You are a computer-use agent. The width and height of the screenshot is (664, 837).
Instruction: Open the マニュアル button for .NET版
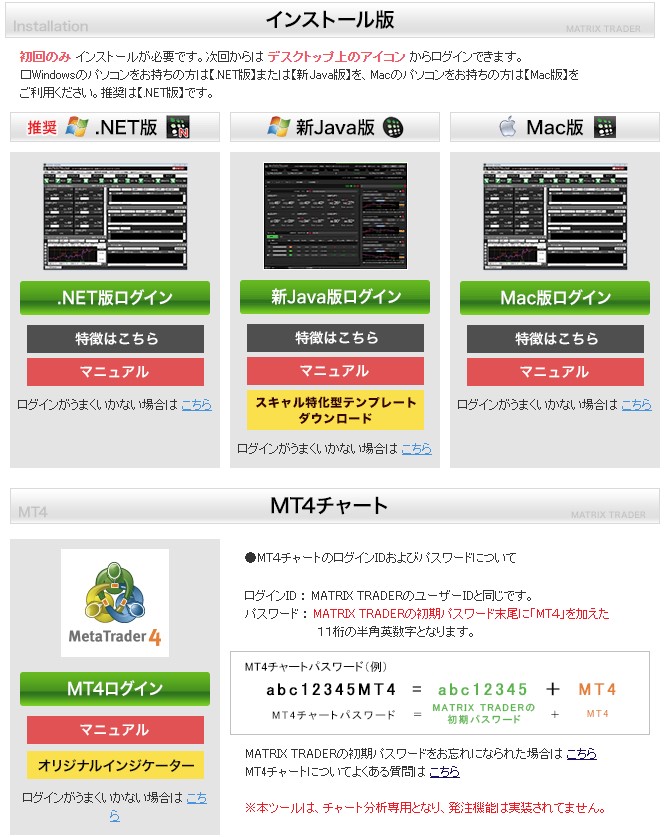pyautogui.click(x=115, y=372)
